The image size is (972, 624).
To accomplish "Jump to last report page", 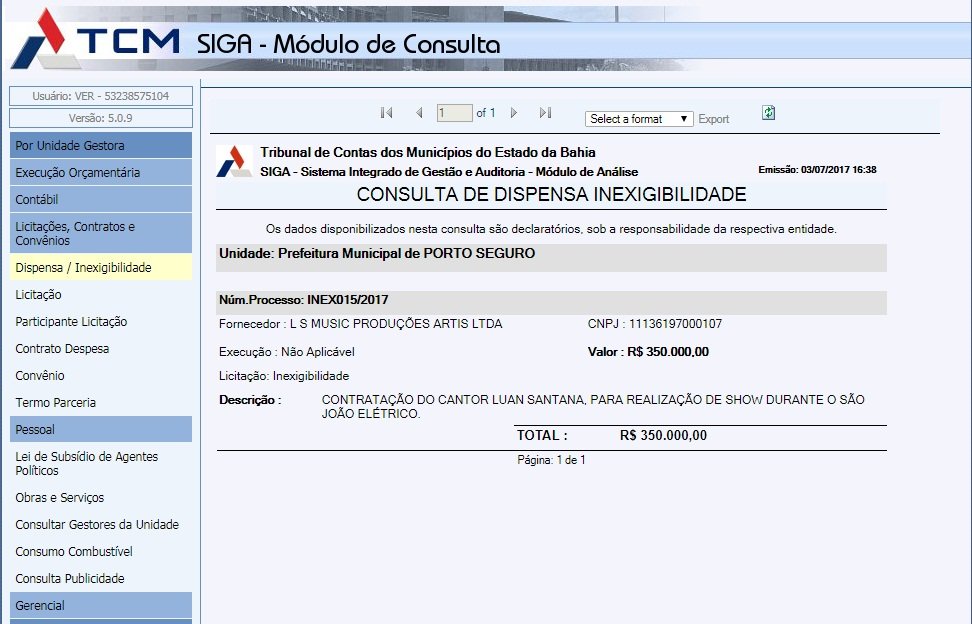I will [x=545, y=114].
